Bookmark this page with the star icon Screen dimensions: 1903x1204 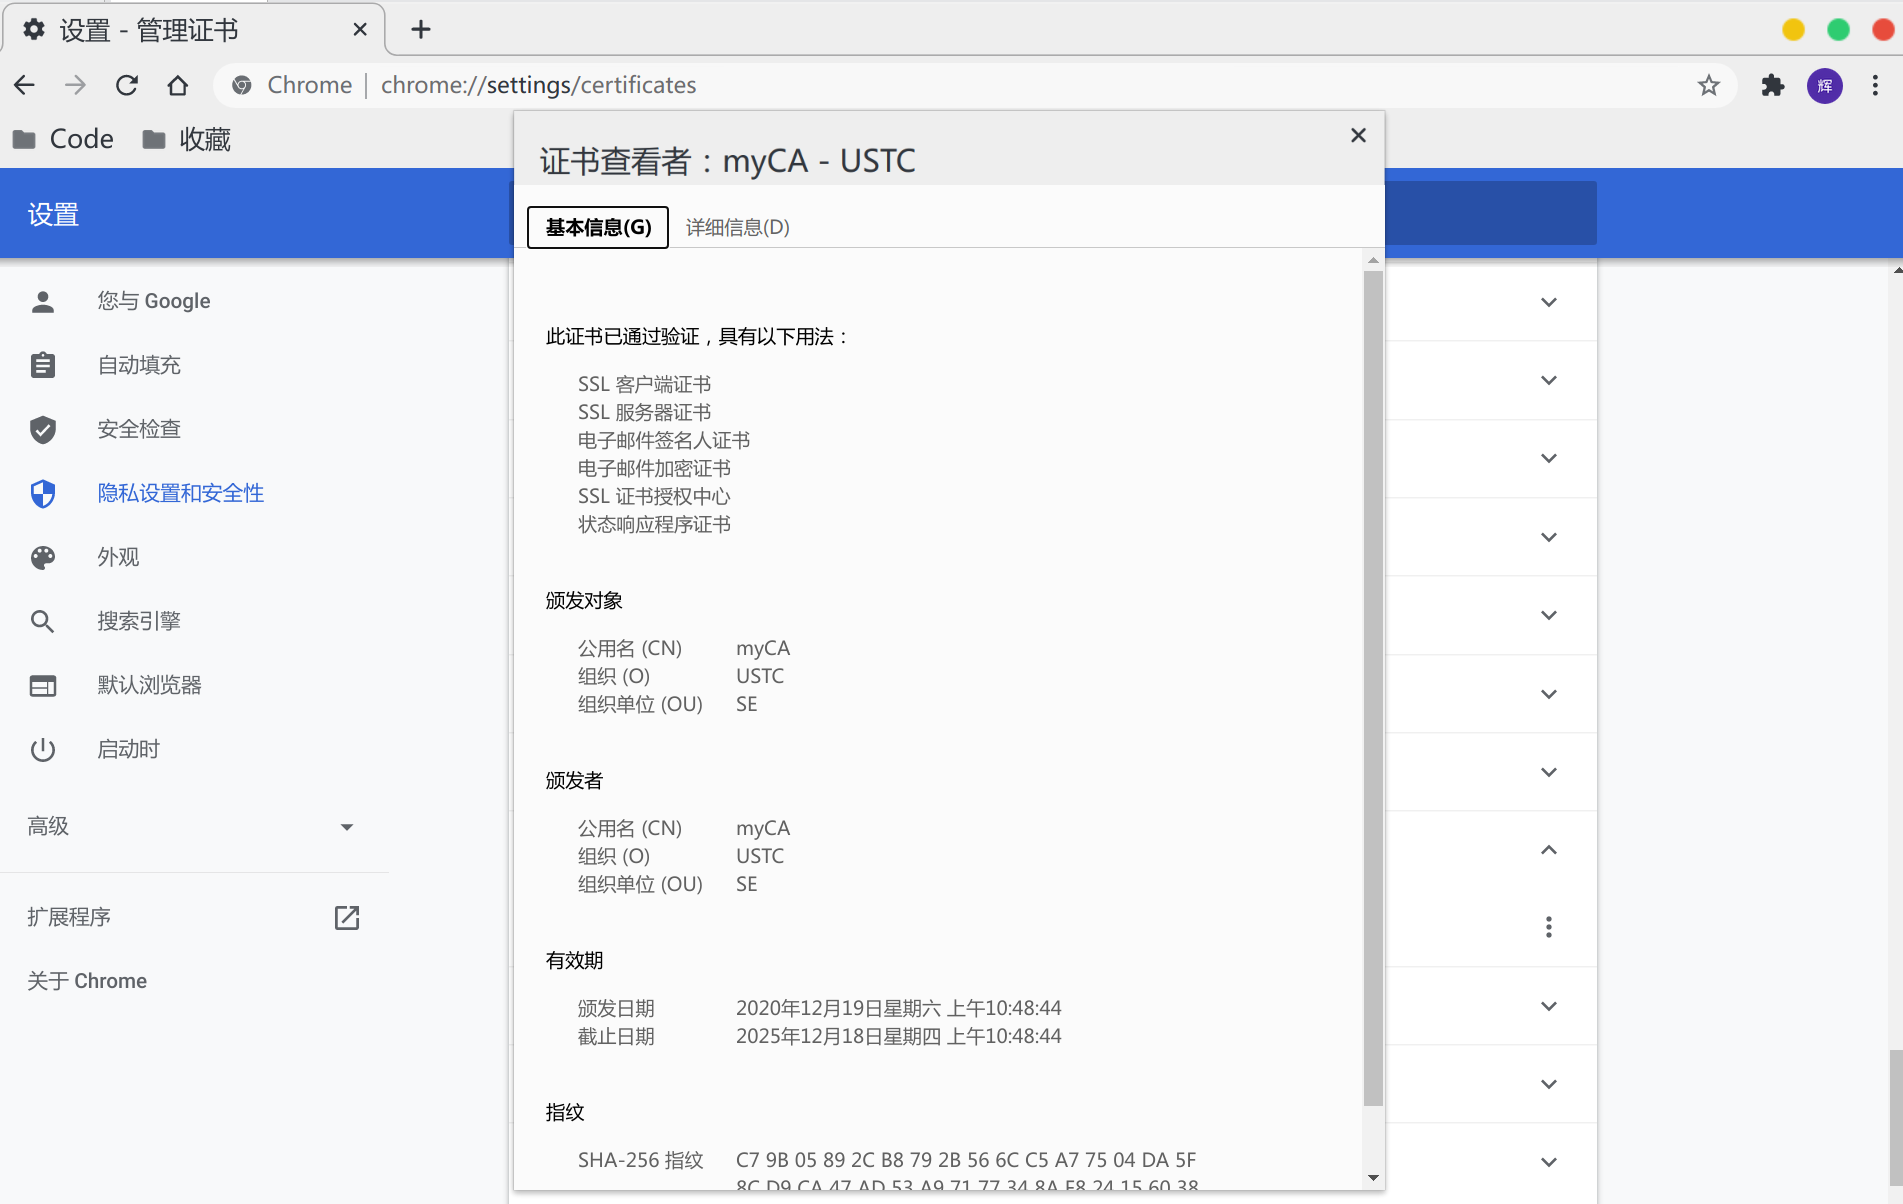1709,86
